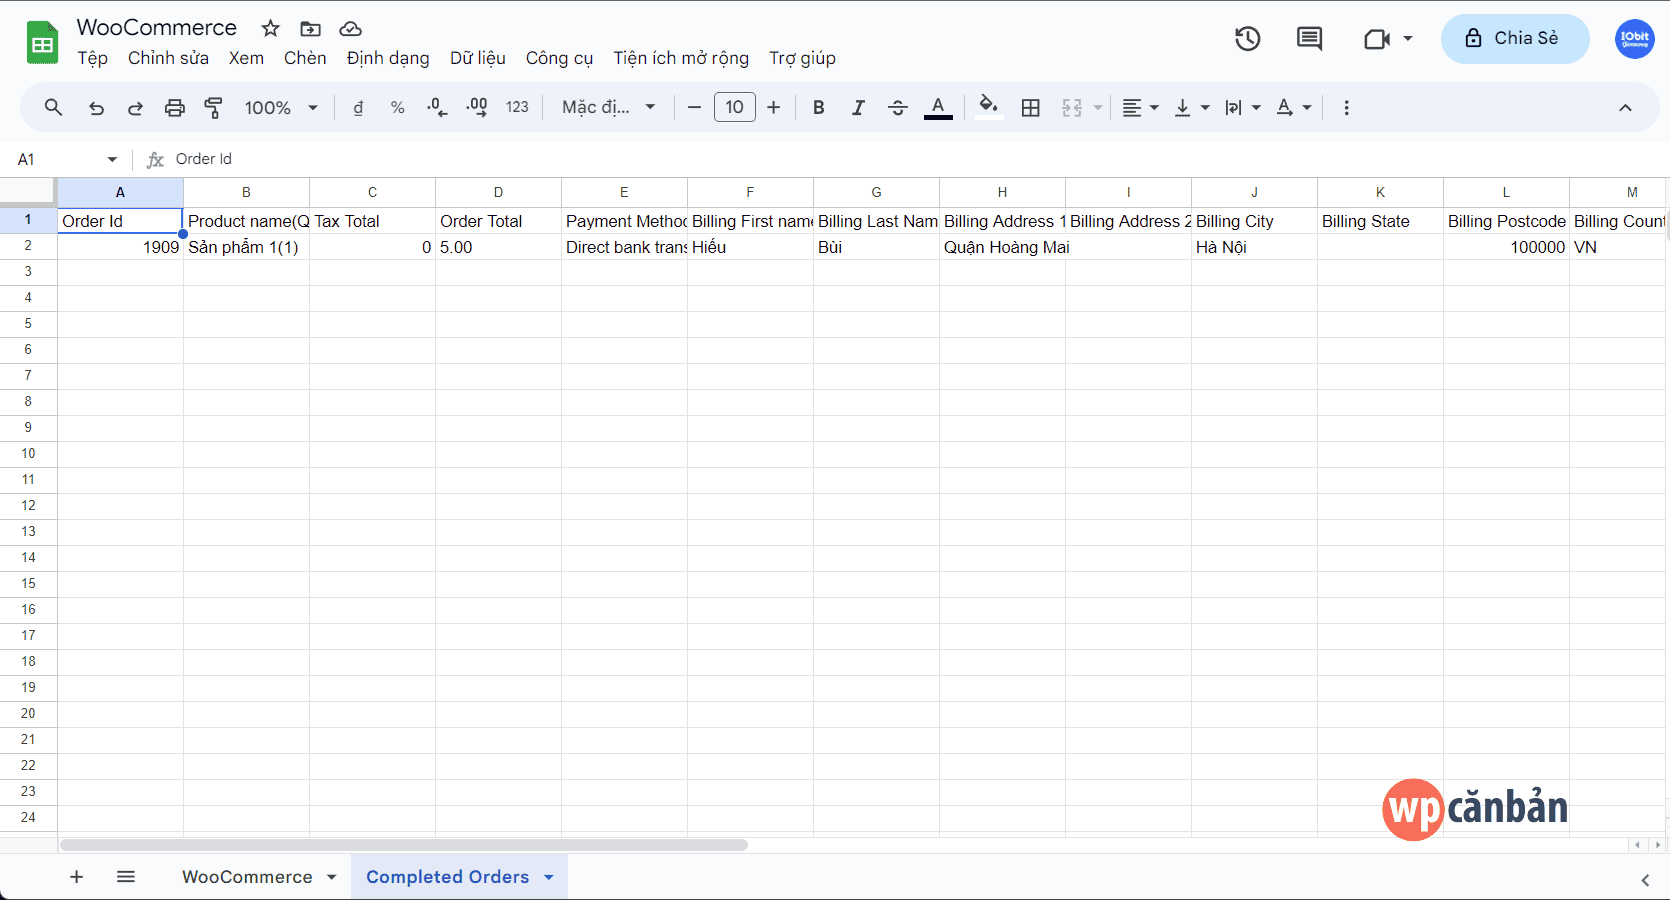Redo the last action

pos(135,107)
